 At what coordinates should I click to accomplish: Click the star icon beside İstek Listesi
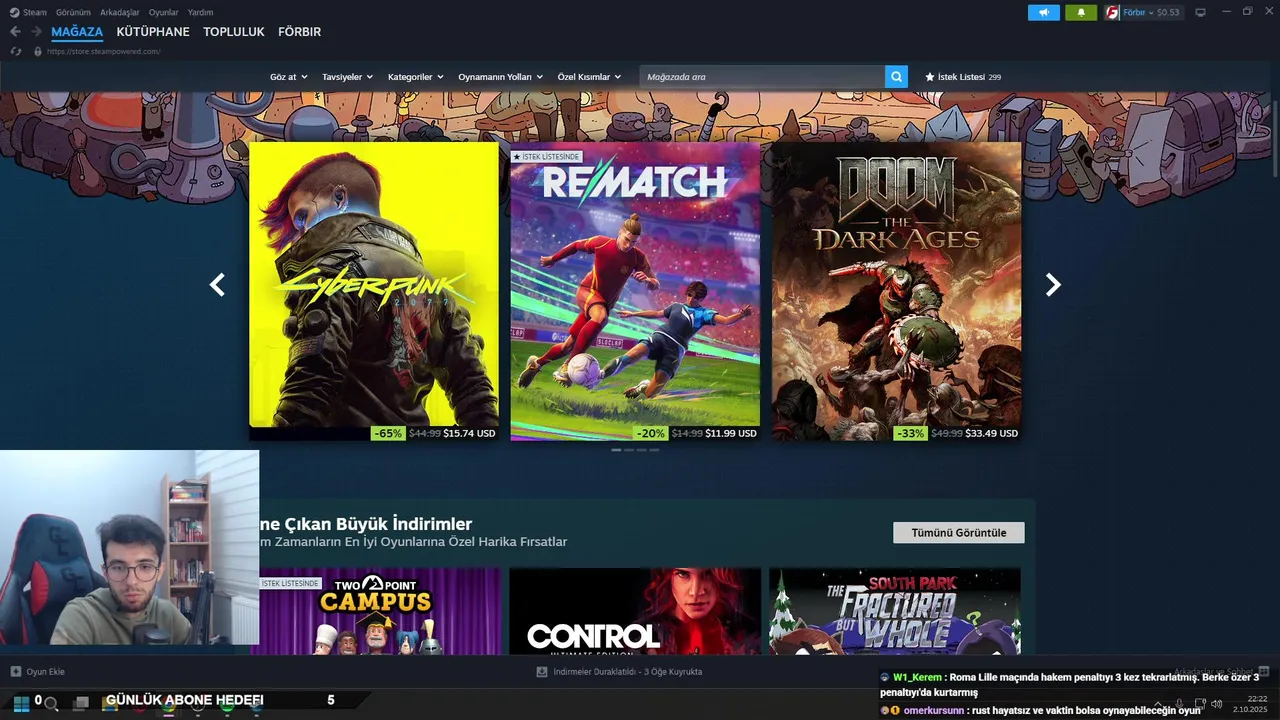pos(930,77)
